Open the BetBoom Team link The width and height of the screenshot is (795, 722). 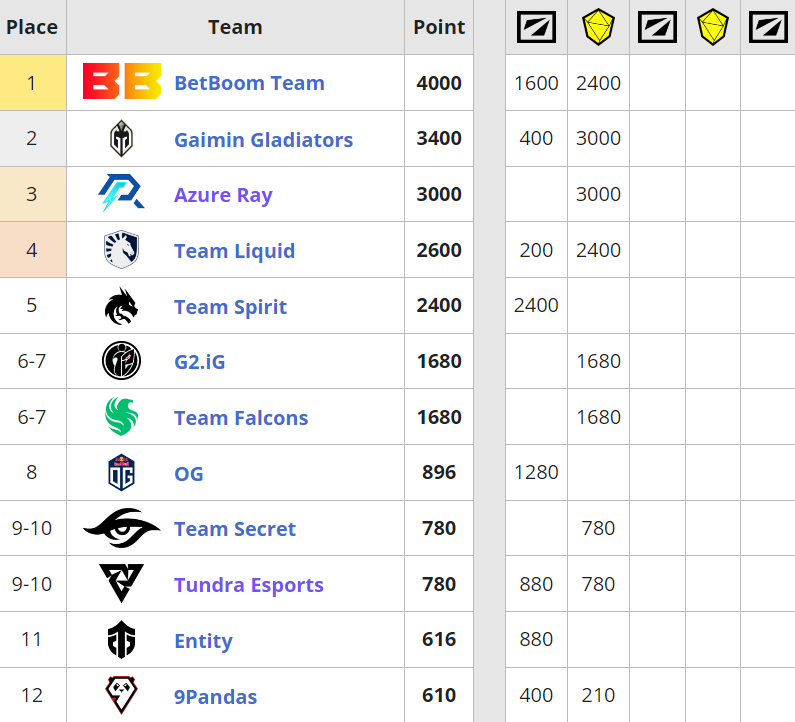point(249,83)
